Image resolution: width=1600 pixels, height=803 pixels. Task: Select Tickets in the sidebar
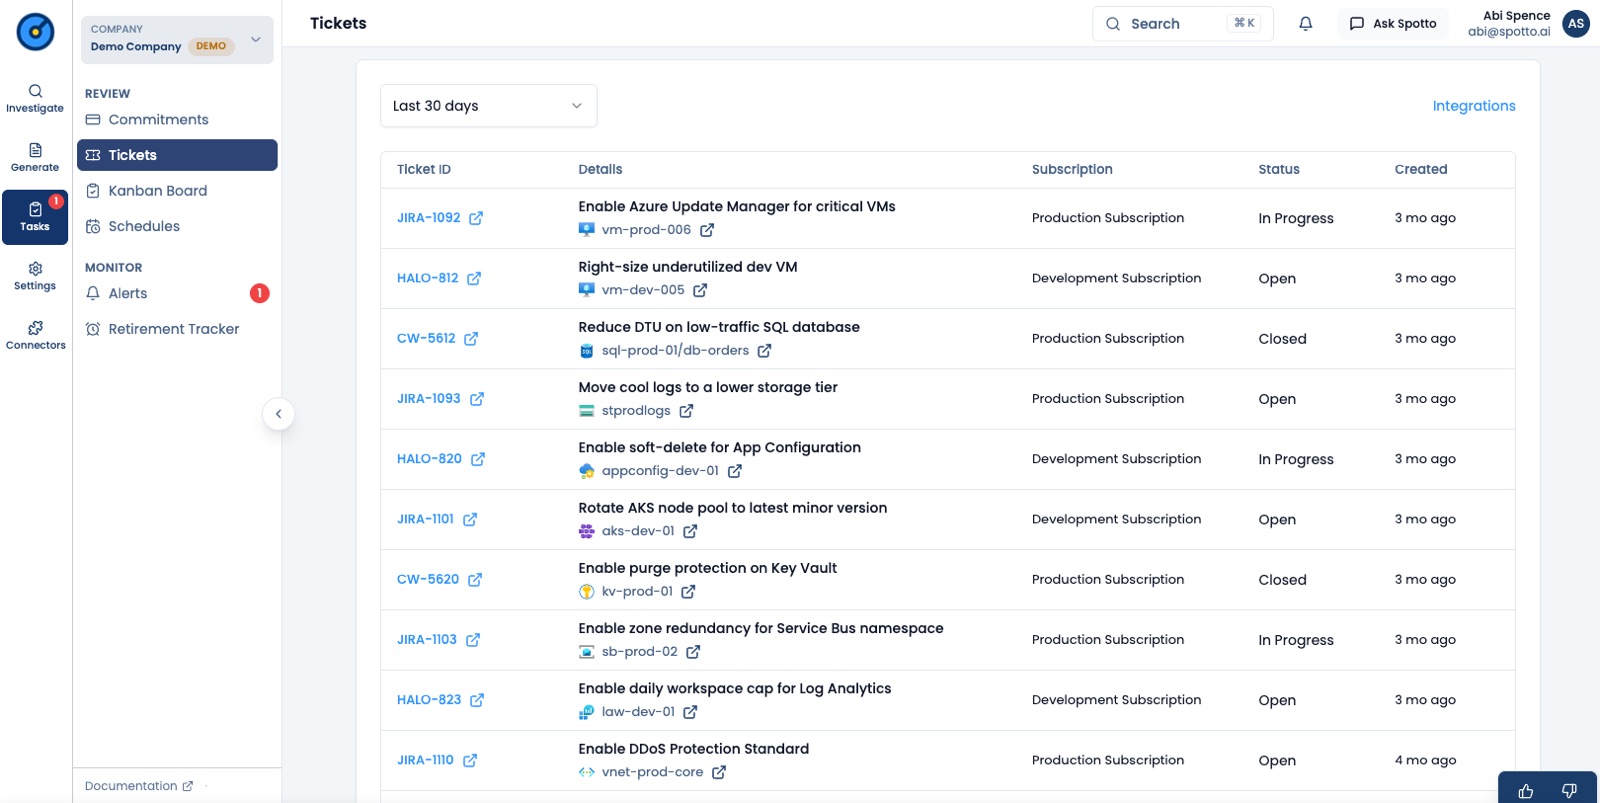pyautogui.click(x=177, y=155)
